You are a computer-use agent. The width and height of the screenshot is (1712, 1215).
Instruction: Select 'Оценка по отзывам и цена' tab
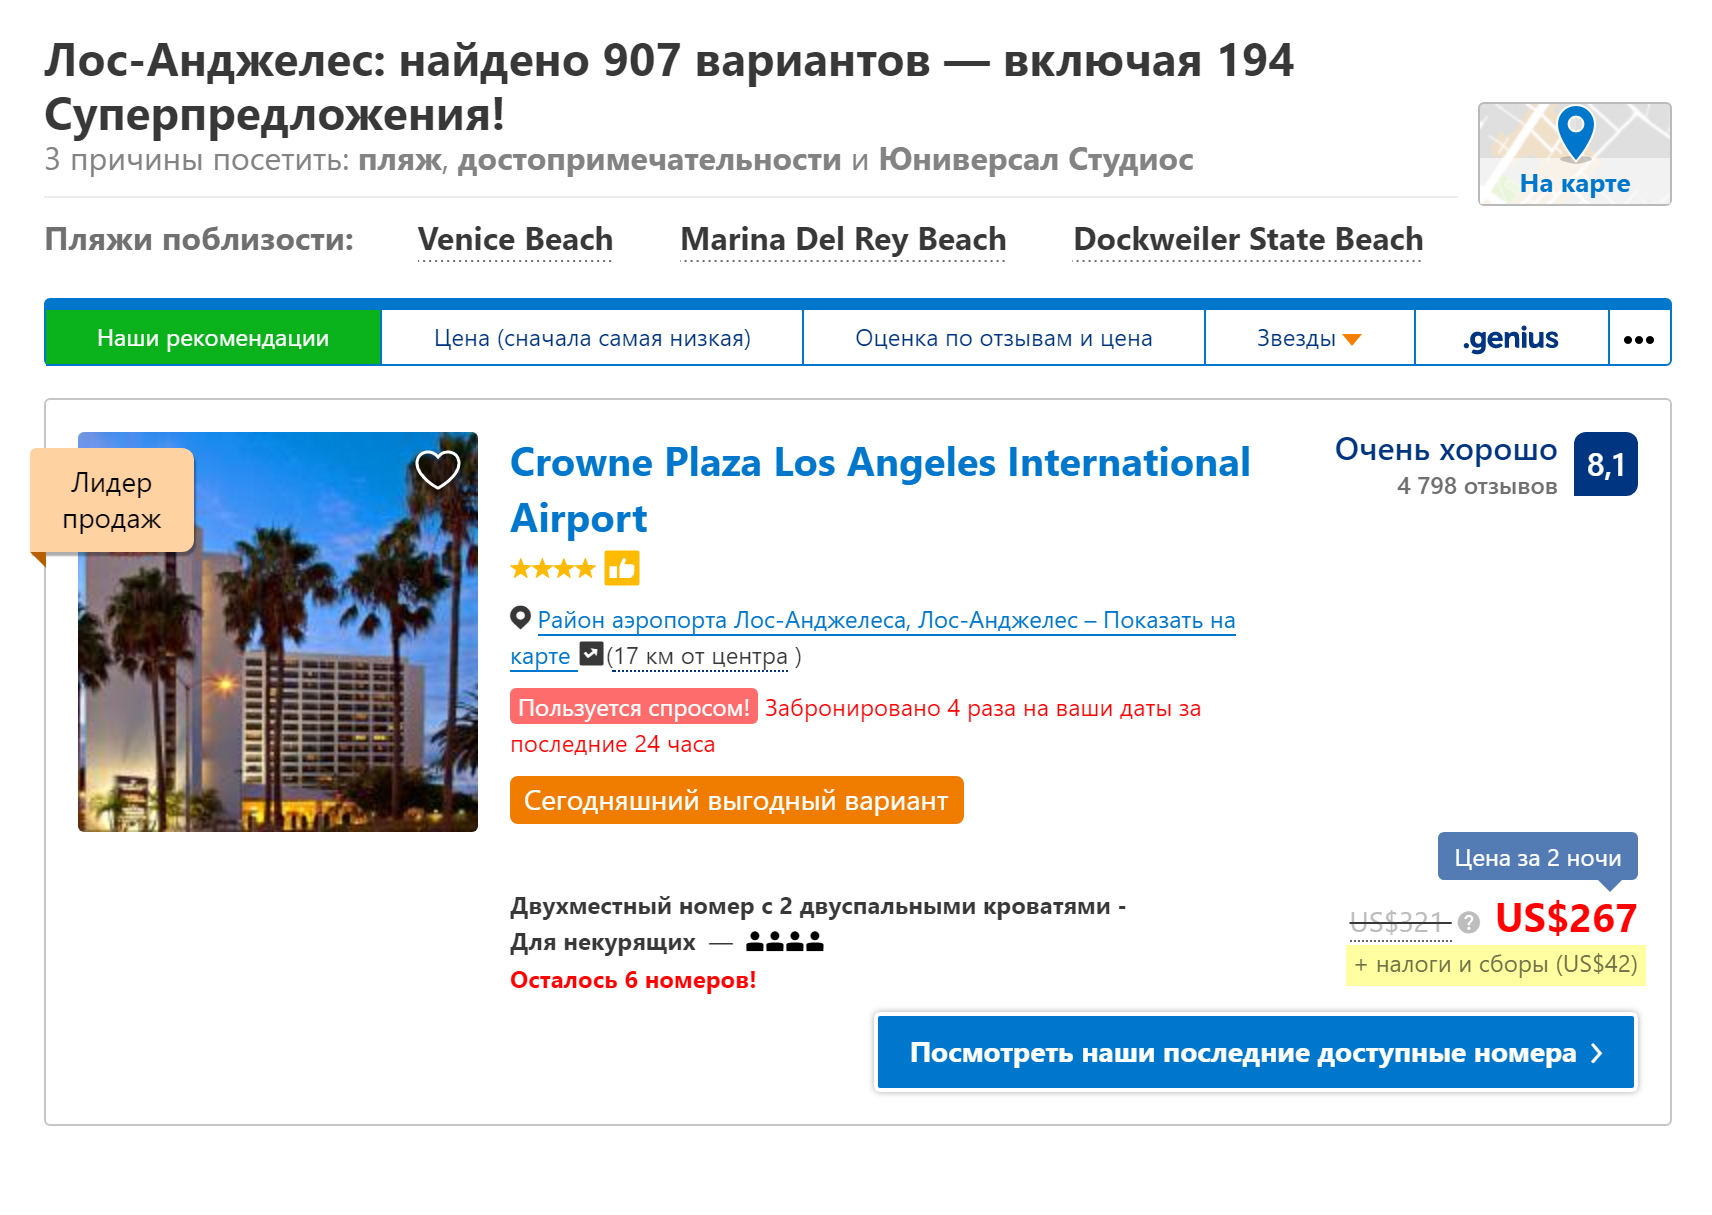click(1003, 339)
